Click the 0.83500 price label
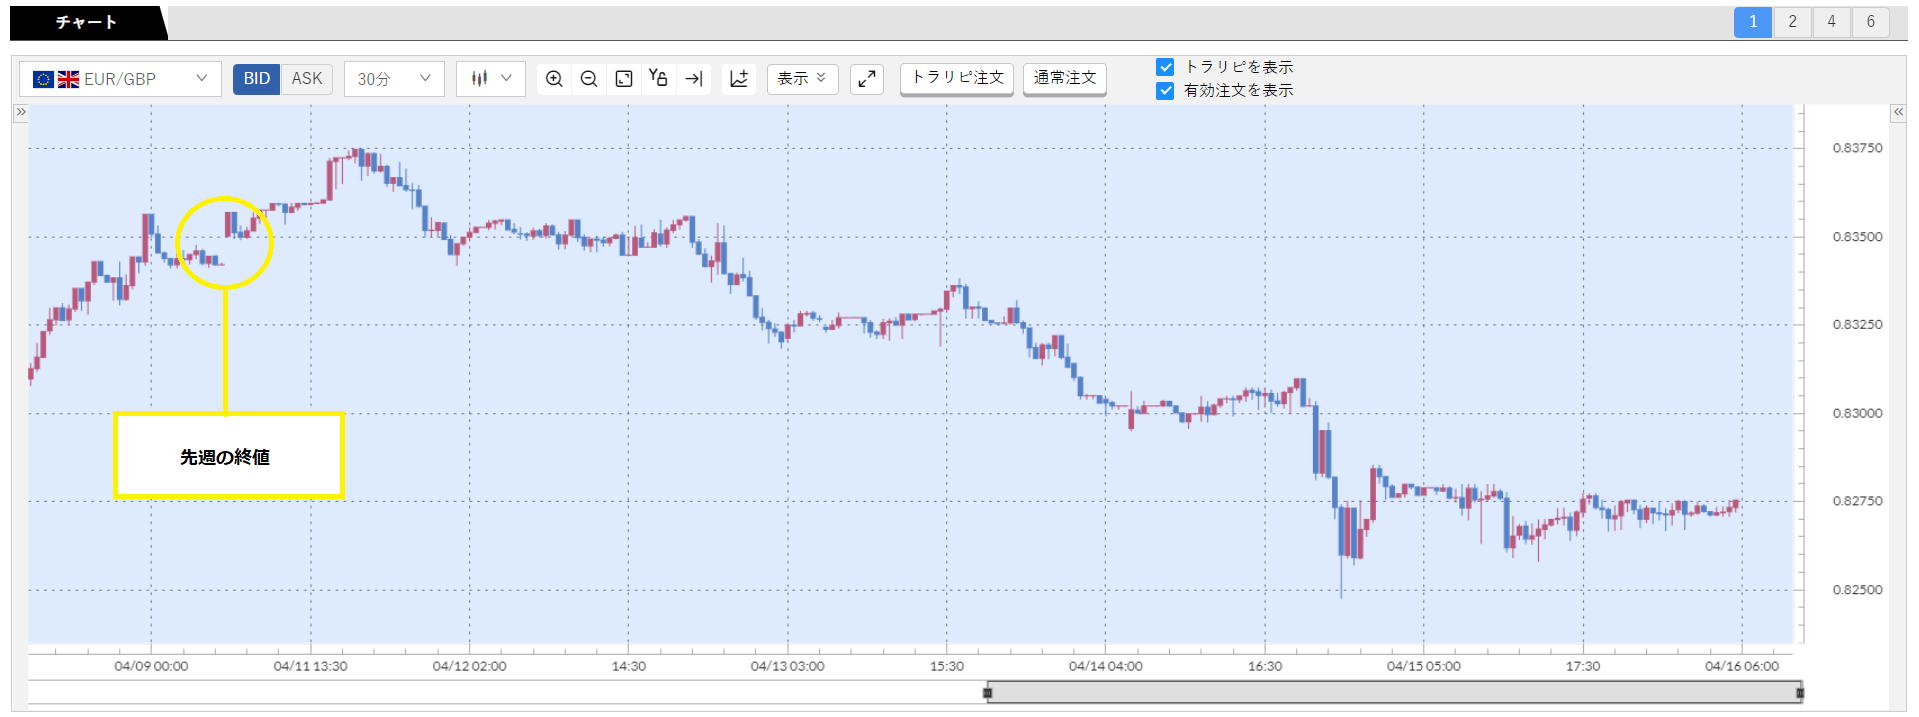The width and height of the screenshot is (1919, 717). 1857,237
